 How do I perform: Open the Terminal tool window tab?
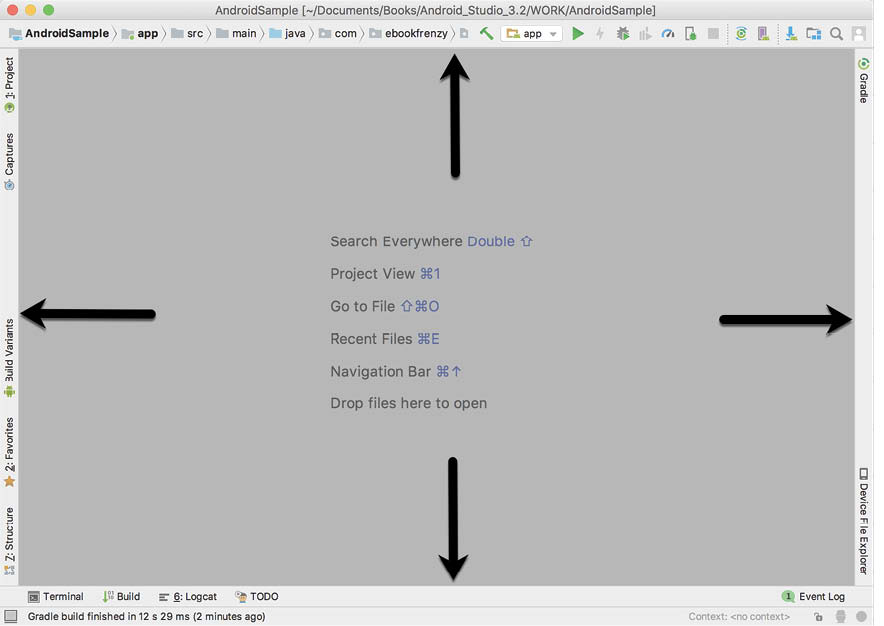pos(56,596)
